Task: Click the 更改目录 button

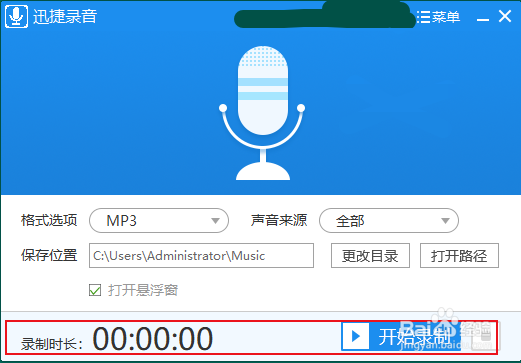Action: (x=370, y=256)
